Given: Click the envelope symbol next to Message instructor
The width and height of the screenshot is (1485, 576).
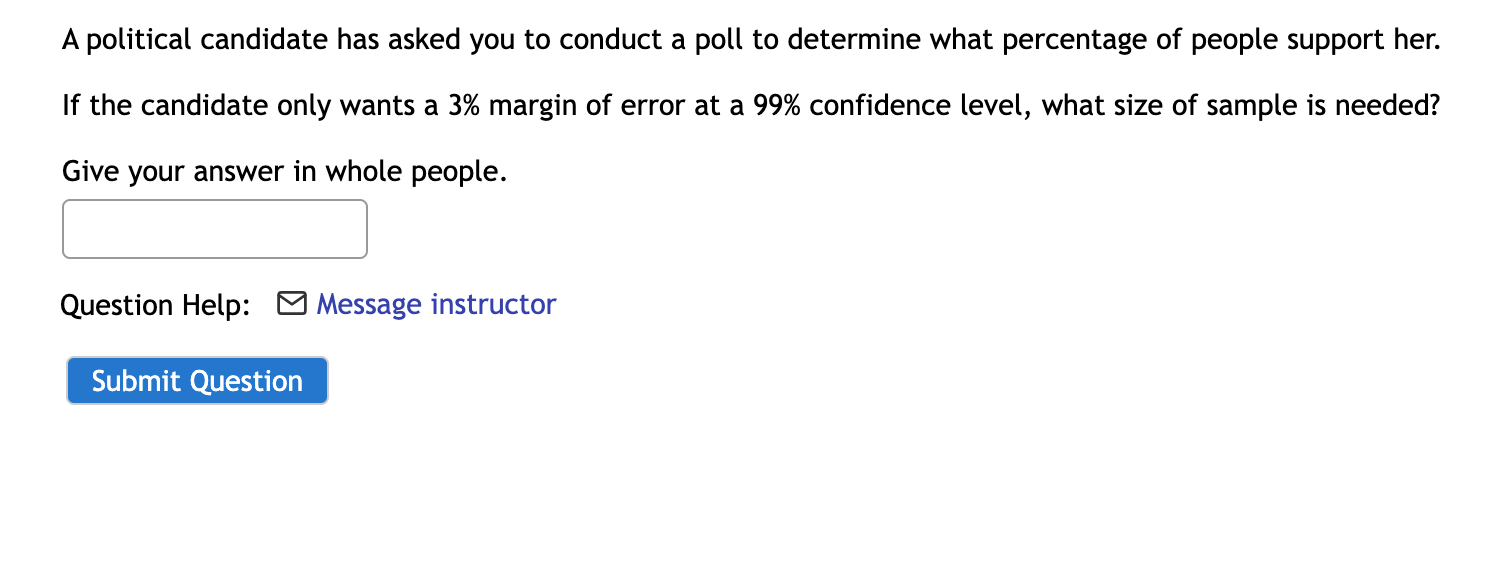Looking at the screenshot, I should pyautogui.click(x=292, y=304).
